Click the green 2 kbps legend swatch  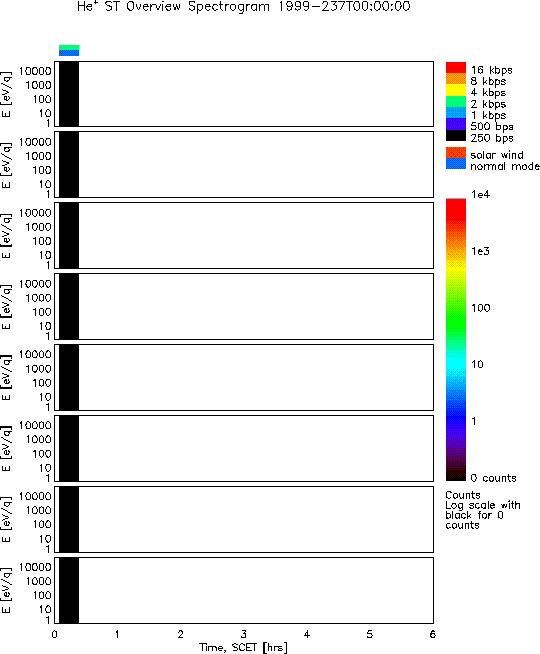[456, 101]
